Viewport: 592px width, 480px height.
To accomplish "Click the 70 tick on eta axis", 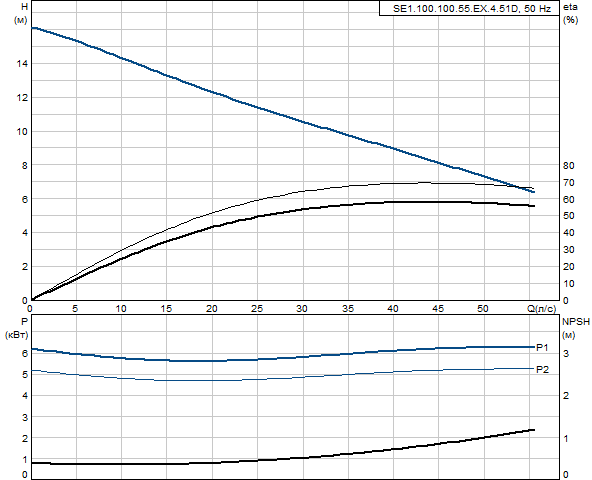I will point(569,182).
